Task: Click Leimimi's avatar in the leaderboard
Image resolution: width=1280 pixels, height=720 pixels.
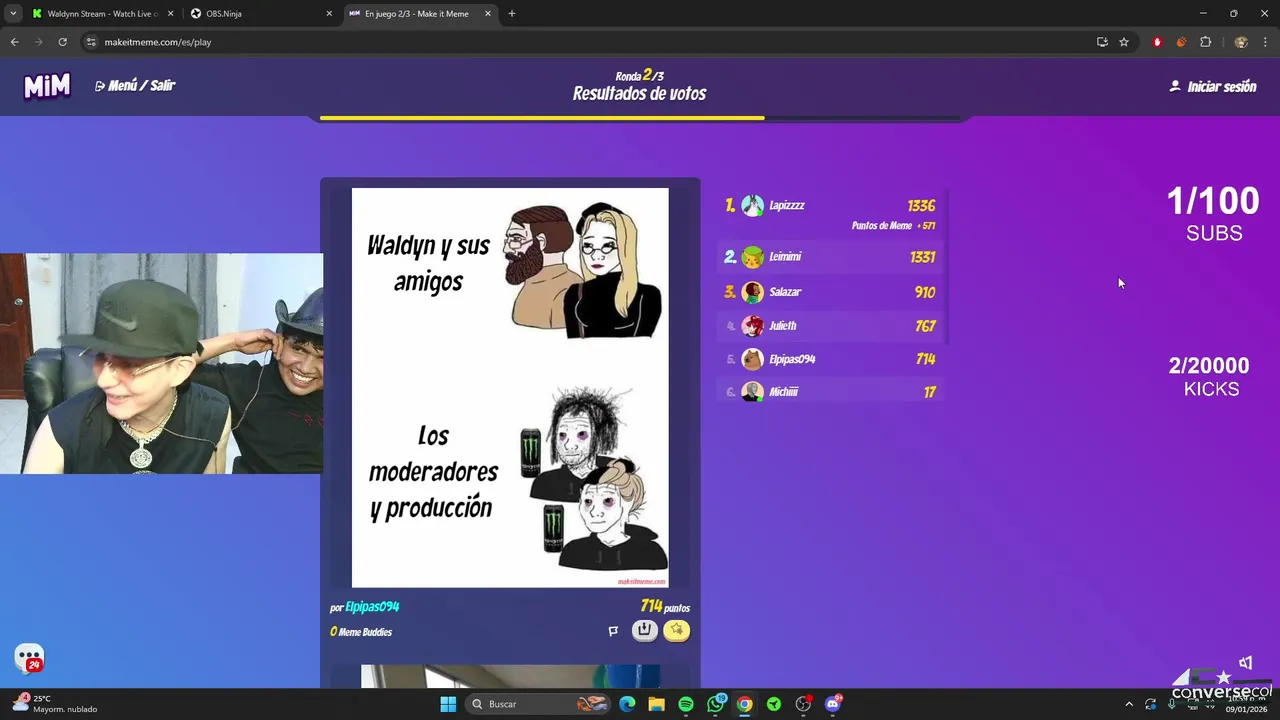Action: pos(753,257)
